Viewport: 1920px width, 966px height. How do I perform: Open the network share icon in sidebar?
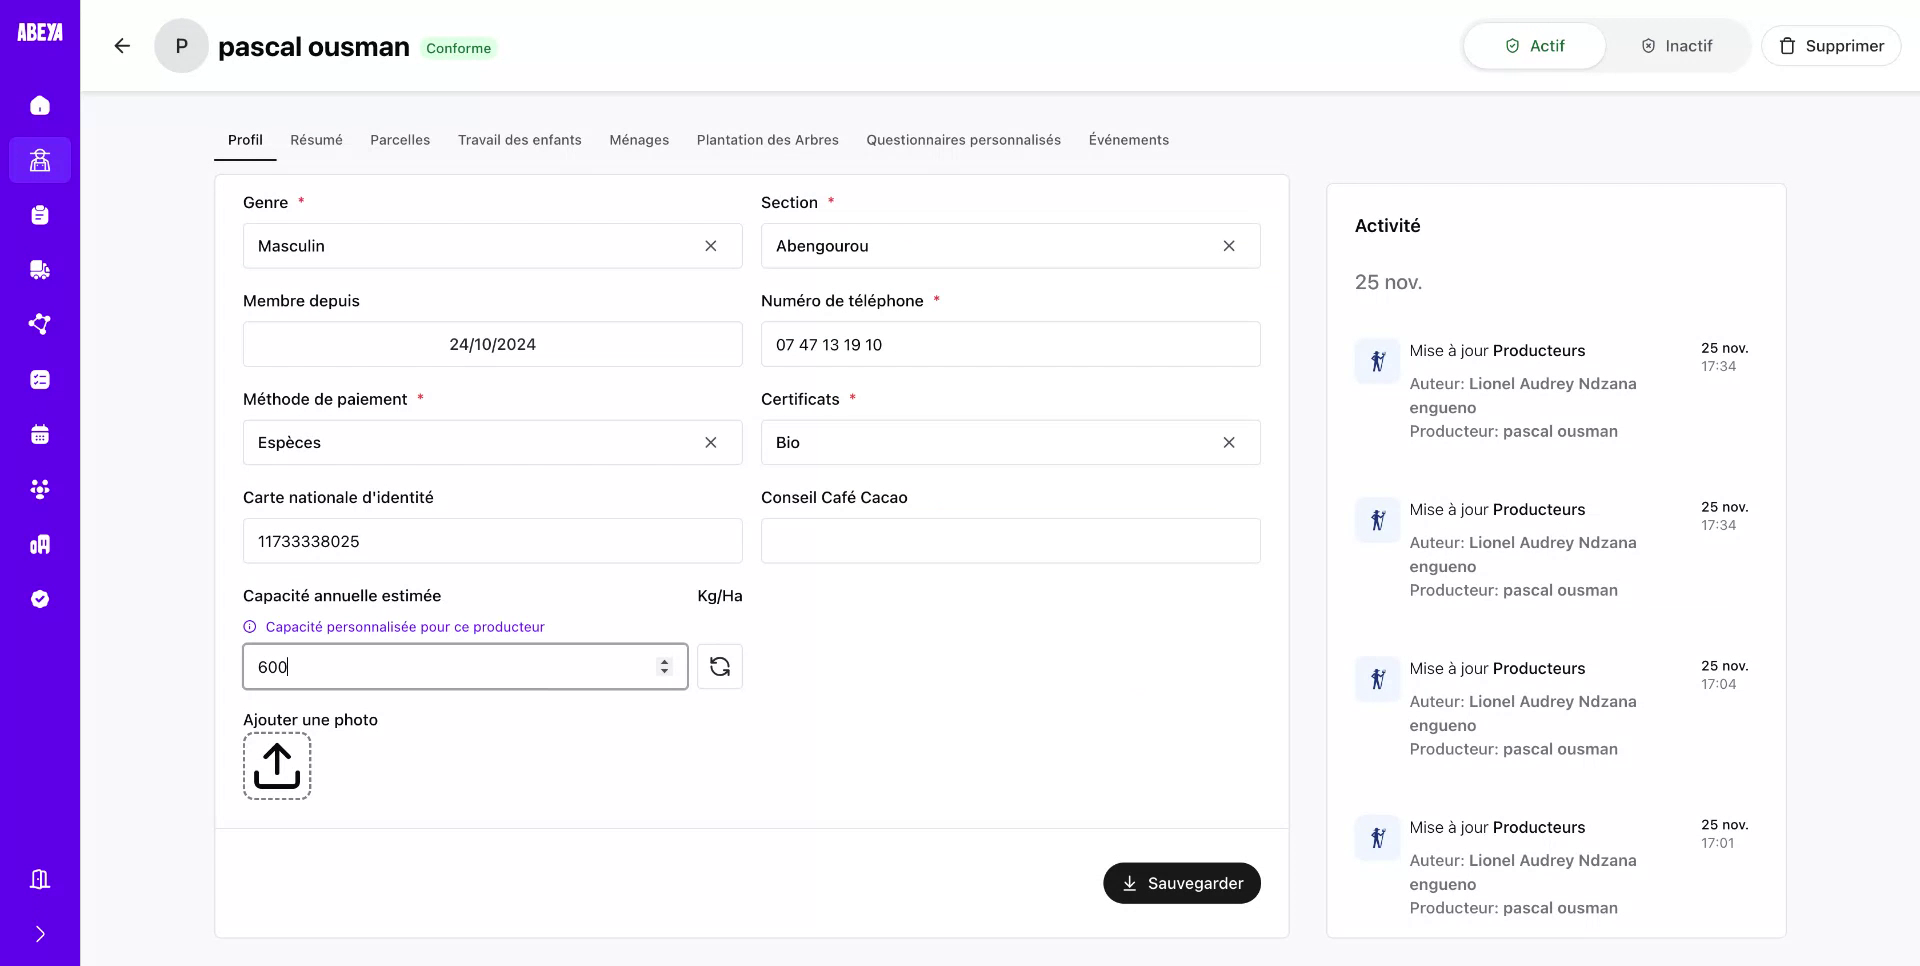tap(40, 324)
